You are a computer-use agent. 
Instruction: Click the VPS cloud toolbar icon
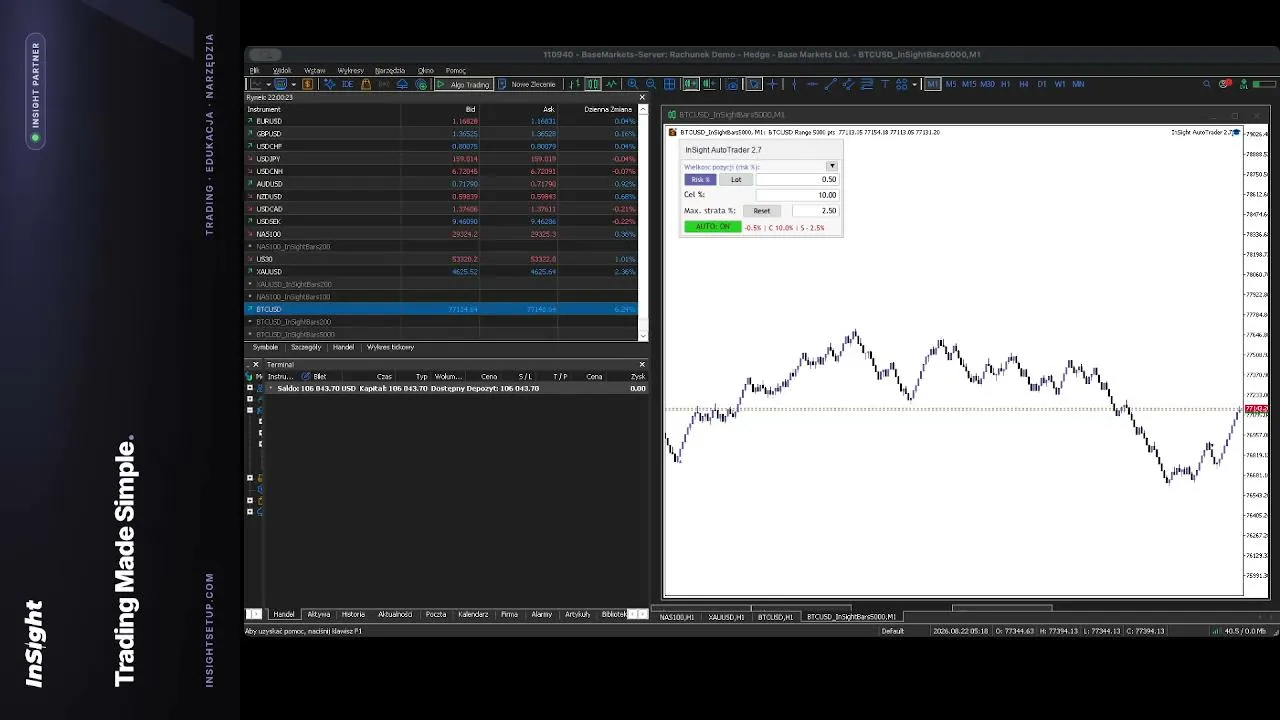(x=400, y=84)
